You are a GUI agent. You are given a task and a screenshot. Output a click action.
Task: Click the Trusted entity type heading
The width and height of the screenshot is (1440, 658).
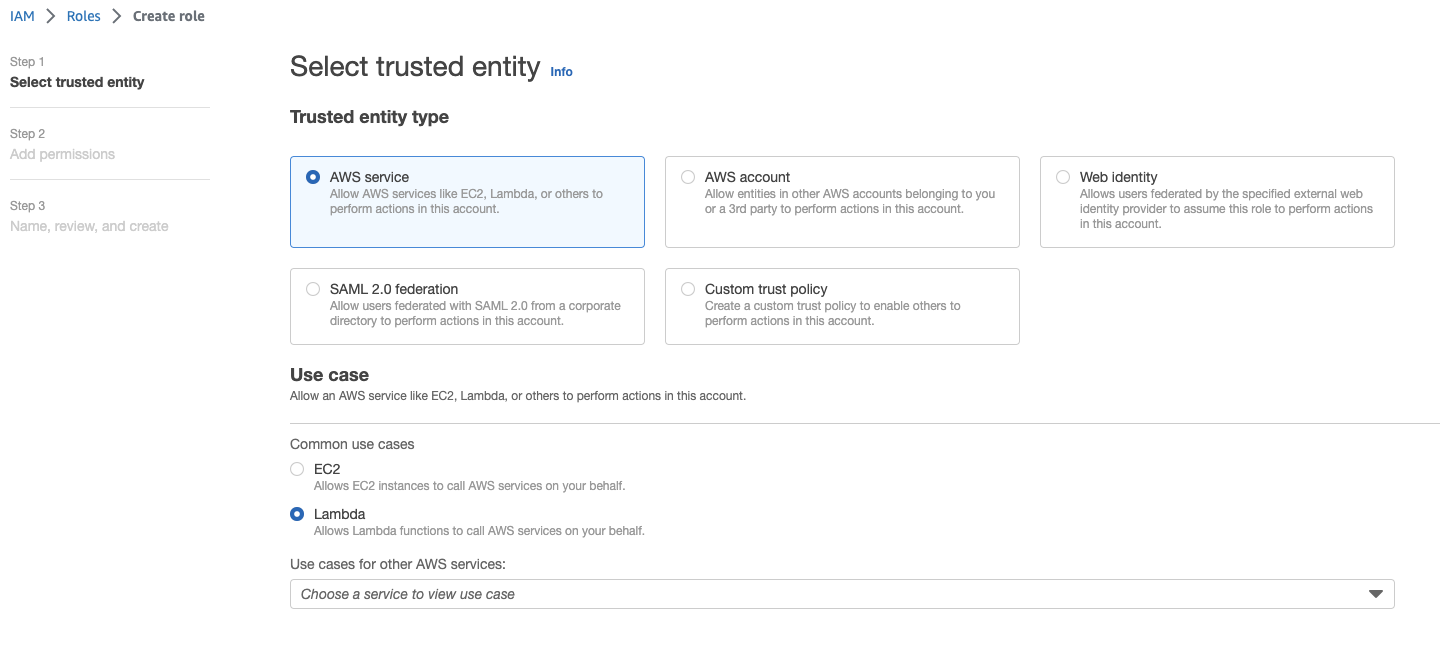(x=369, y=117)
